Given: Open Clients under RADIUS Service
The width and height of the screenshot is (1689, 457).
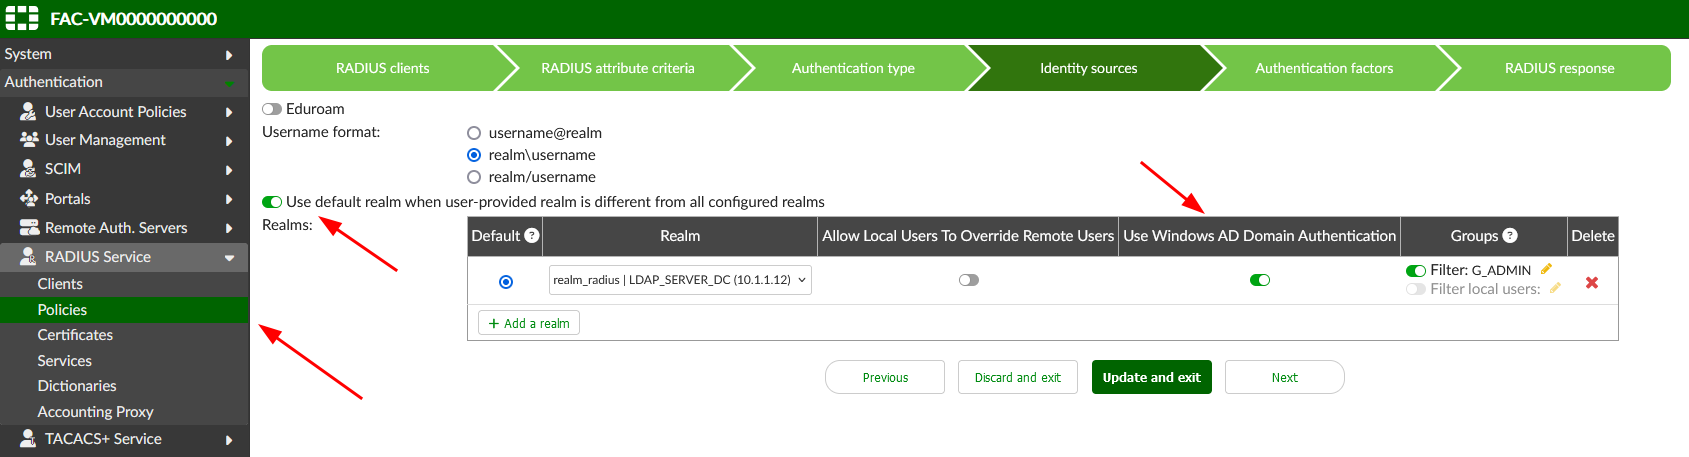Looking at the screenshot, I should [x=60, y=284].
